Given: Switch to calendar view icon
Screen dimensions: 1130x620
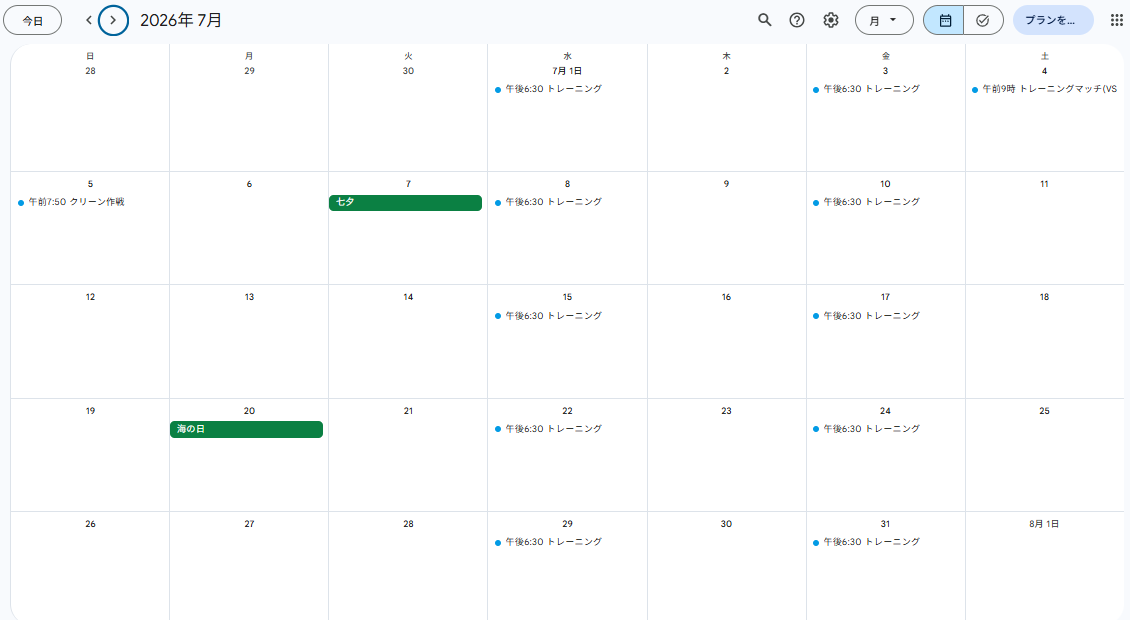Looking at the screenshot, I should [944, 20].
